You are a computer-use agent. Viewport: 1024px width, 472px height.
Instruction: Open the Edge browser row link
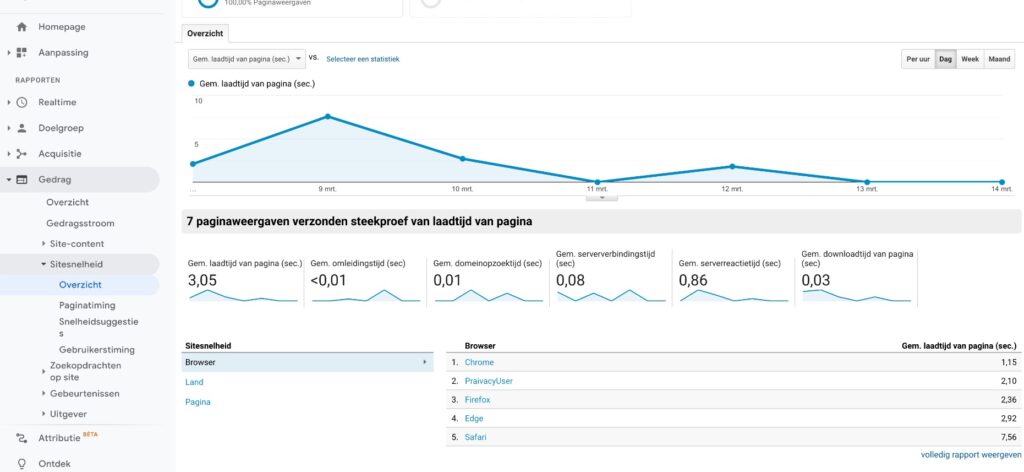[x=474, y=418]
